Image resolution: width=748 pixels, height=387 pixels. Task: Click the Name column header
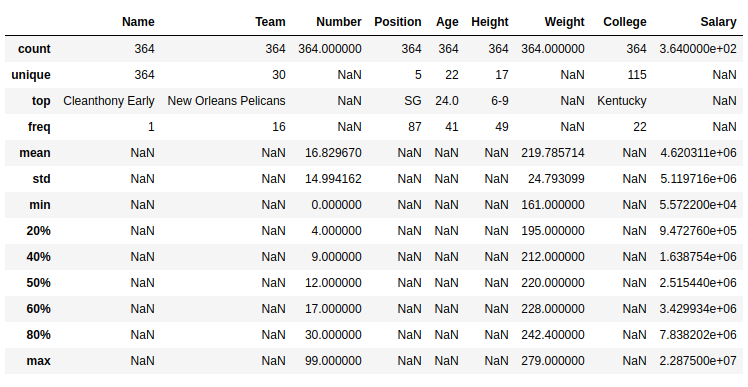click(x=138, y=22)
